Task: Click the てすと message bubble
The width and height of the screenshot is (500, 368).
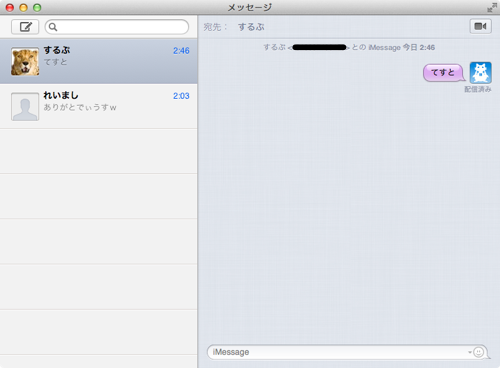Action: pos(444,73)
